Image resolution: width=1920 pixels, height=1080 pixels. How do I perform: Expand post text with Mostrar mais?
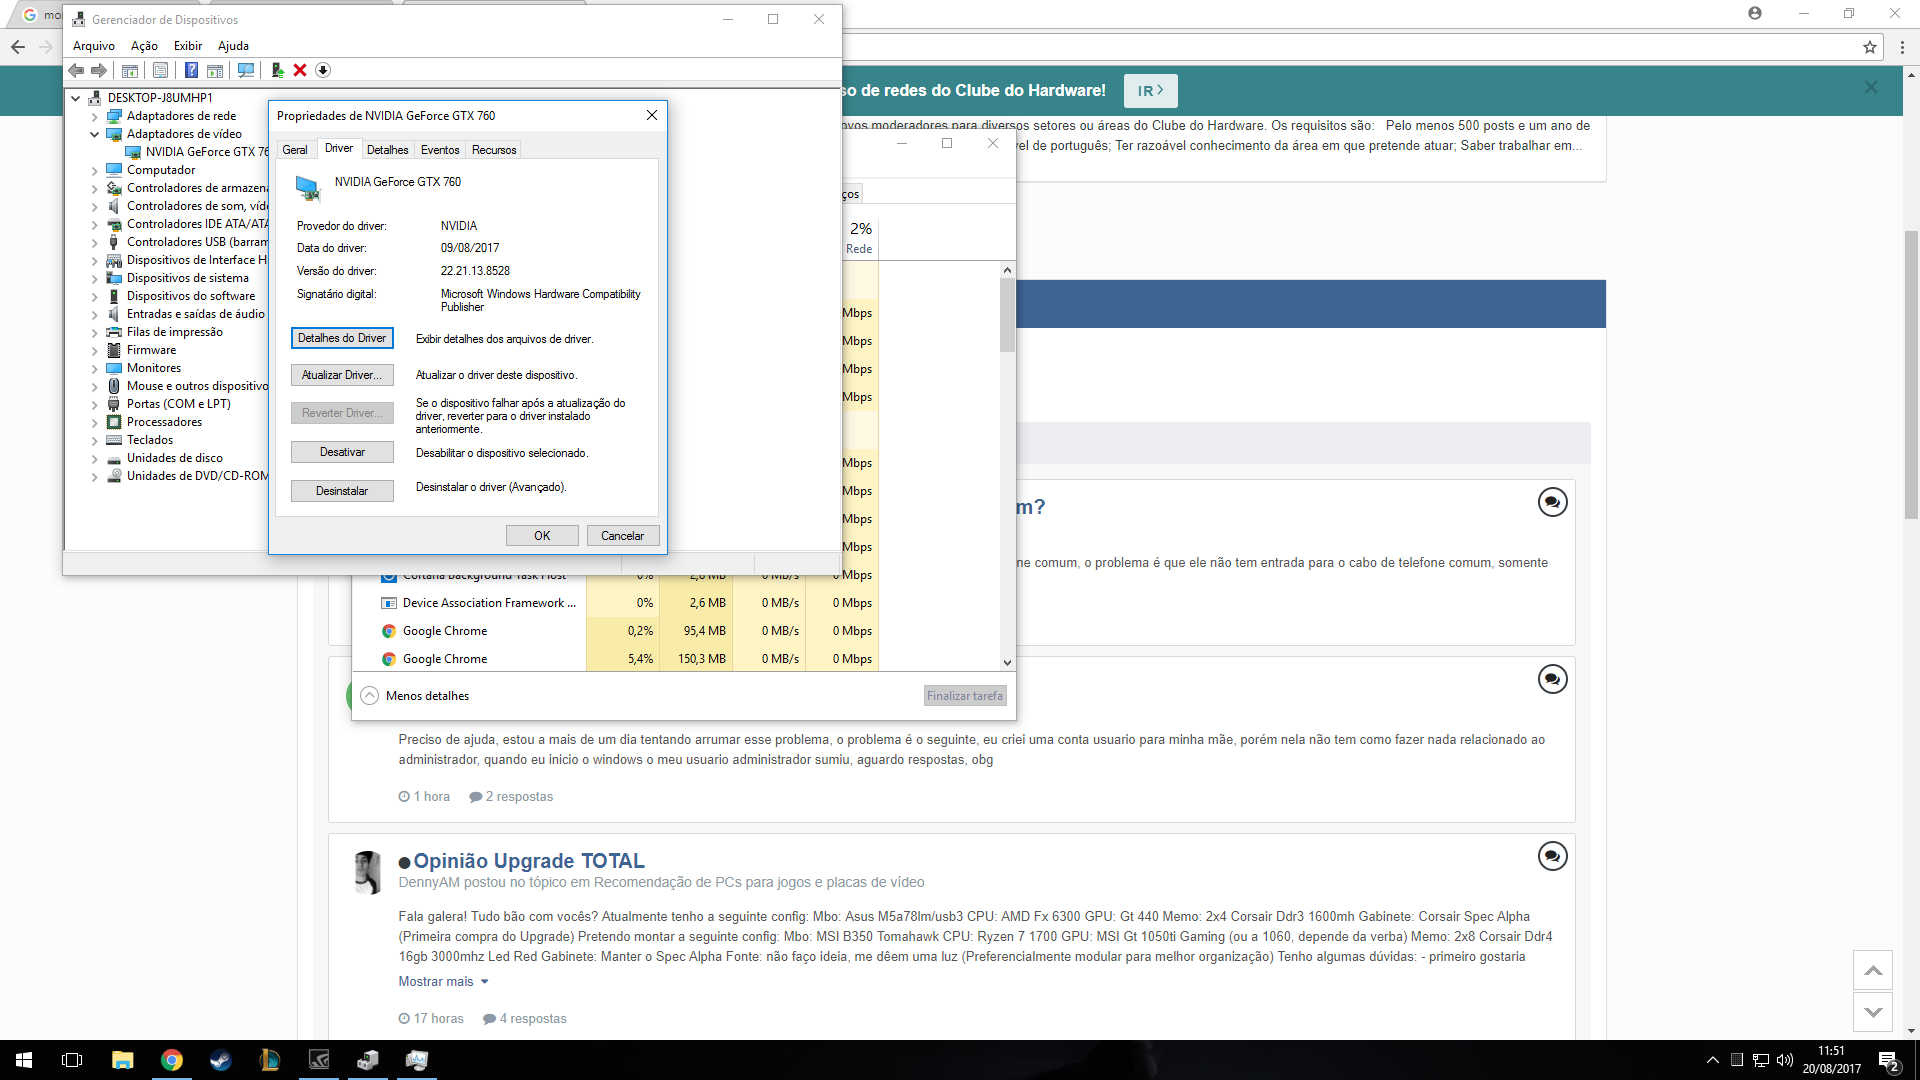click(x=443, y=982)
